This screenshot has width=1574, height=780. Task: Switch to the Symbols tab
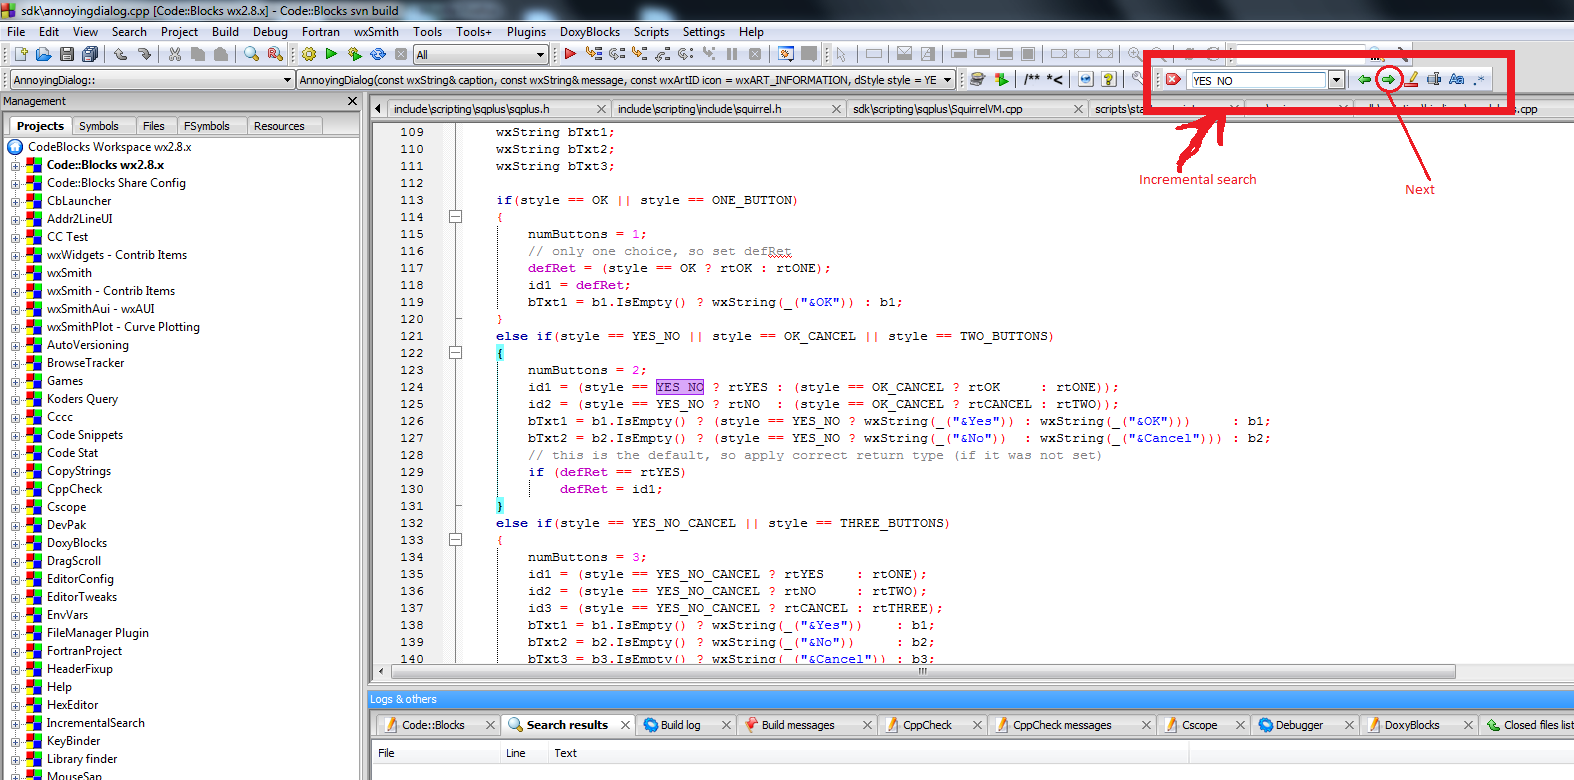coord(99,126)
